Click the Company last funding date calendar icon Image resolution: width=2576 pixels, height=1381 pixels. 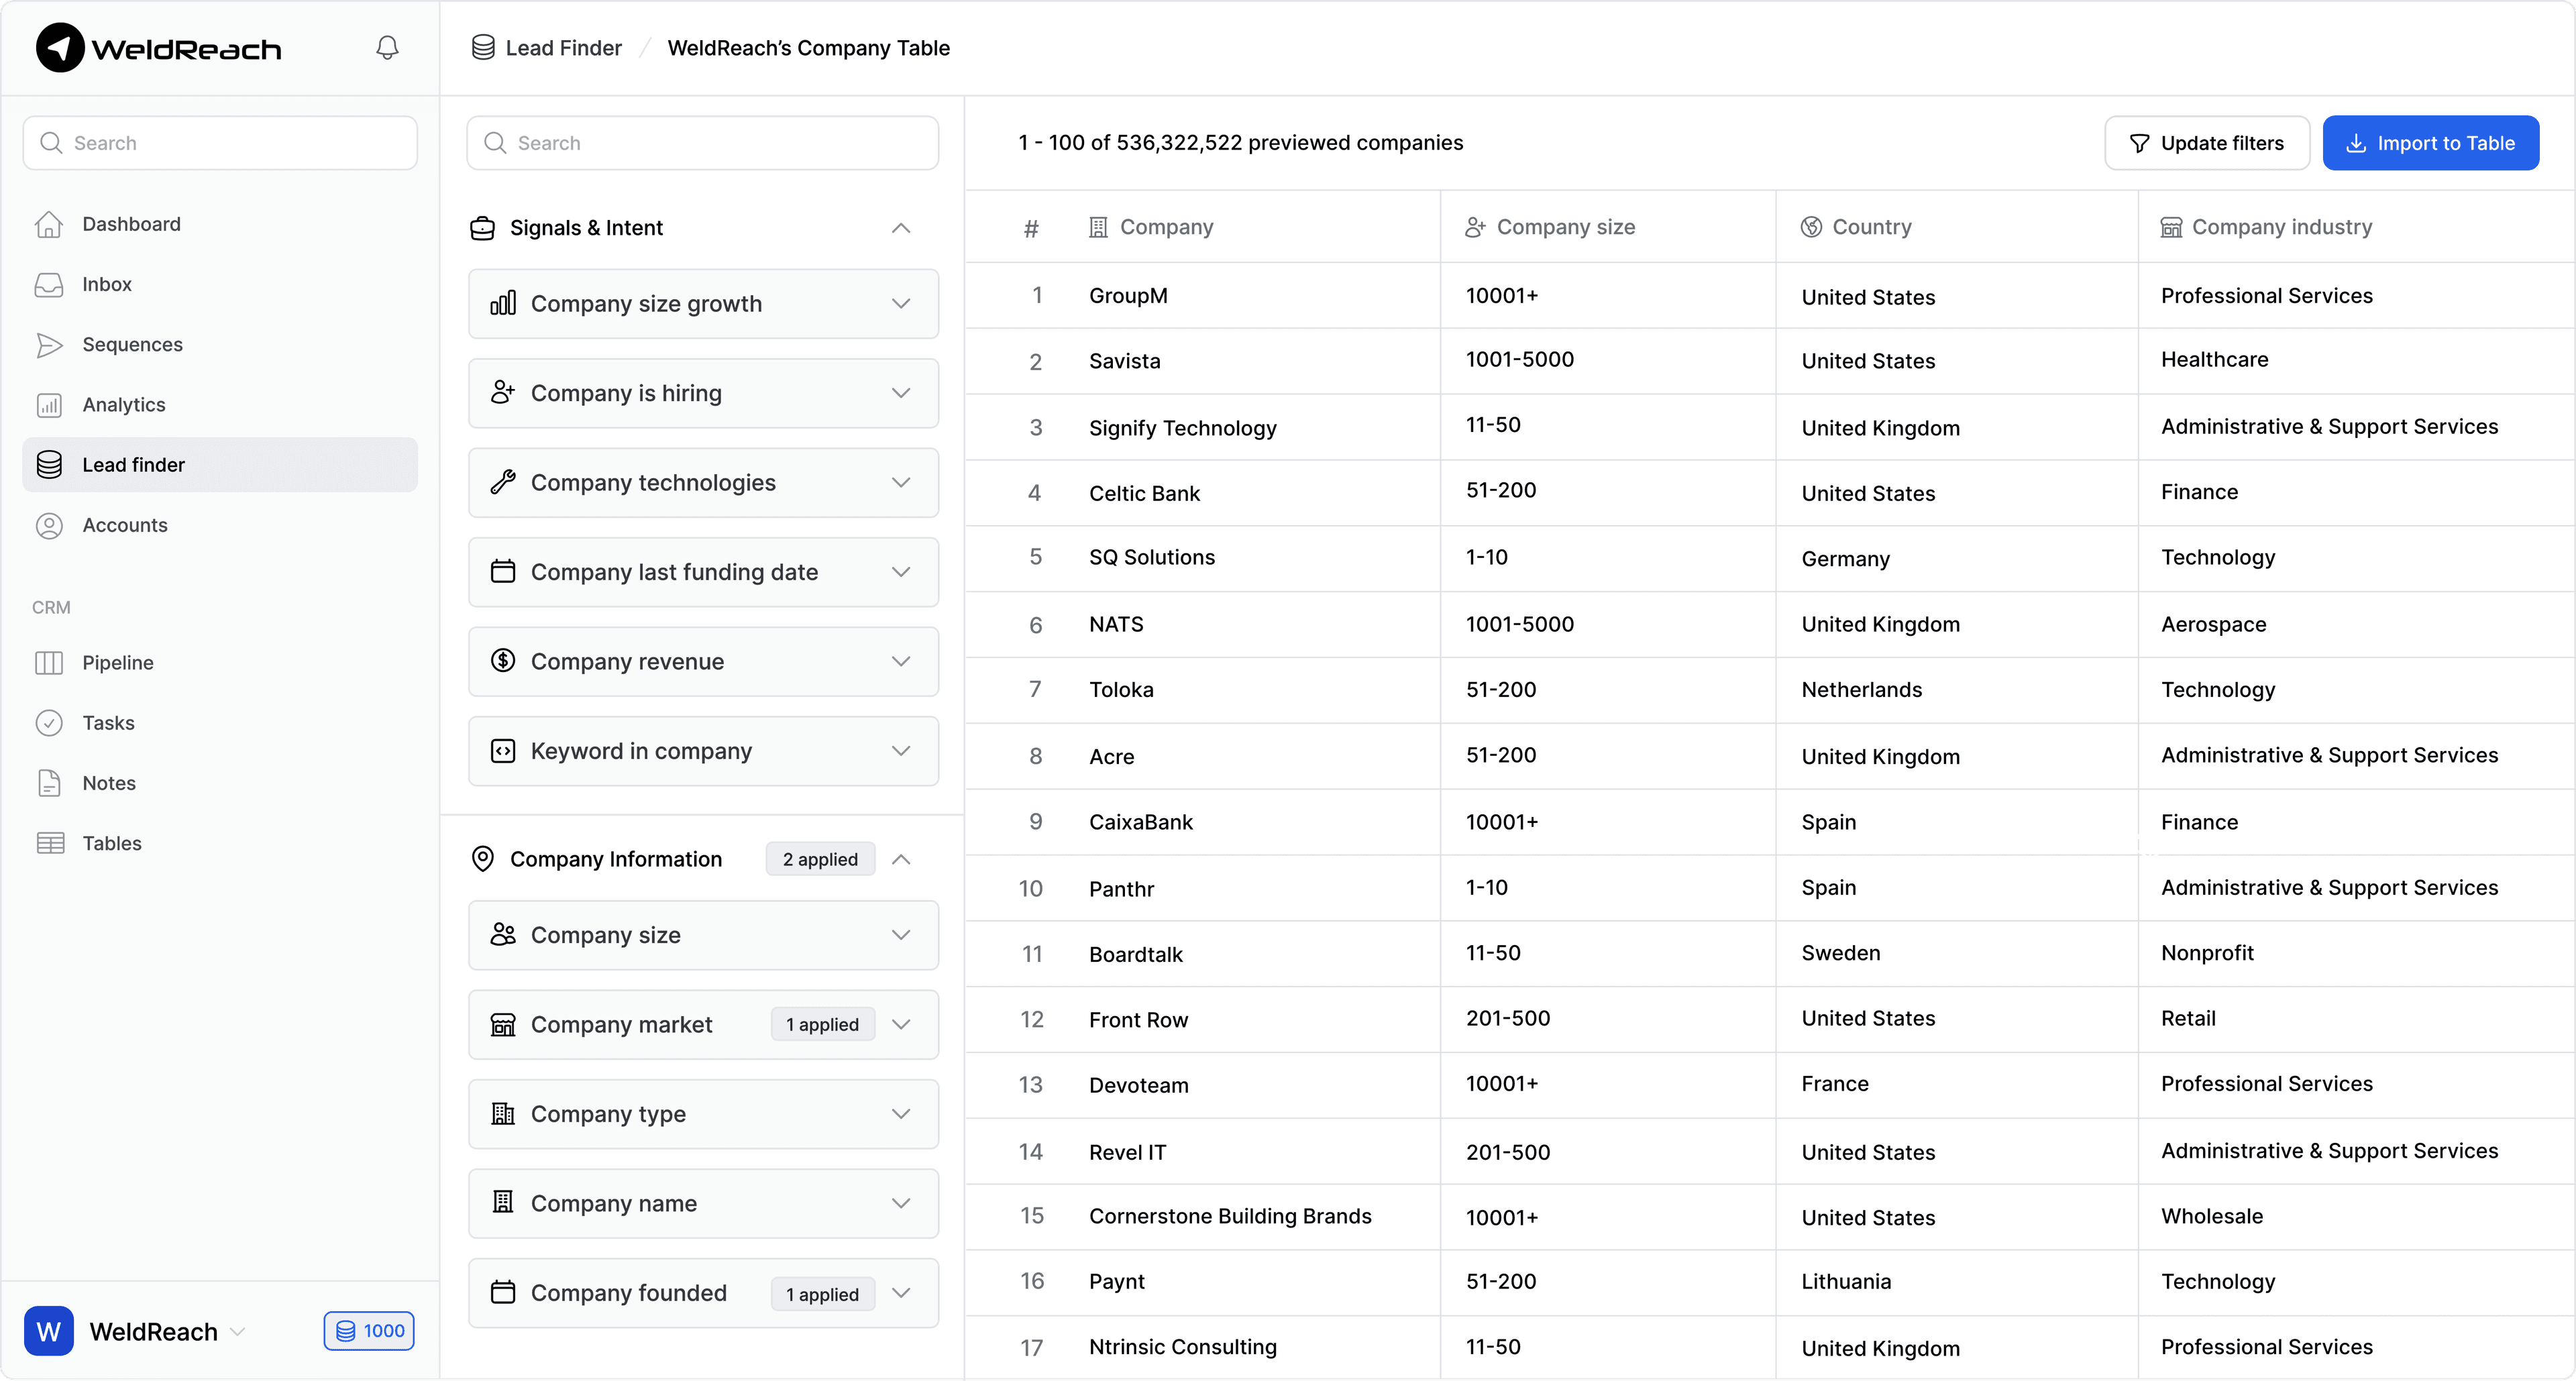click(x=503, y=572)
